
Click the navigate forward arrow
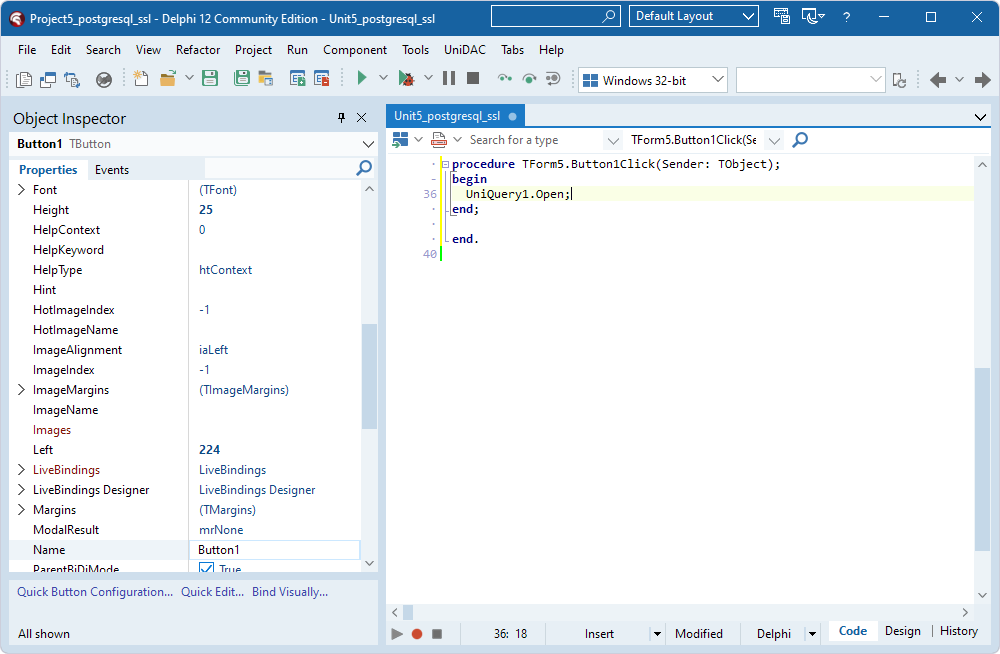pyautogui.click(x=982, y=80)
